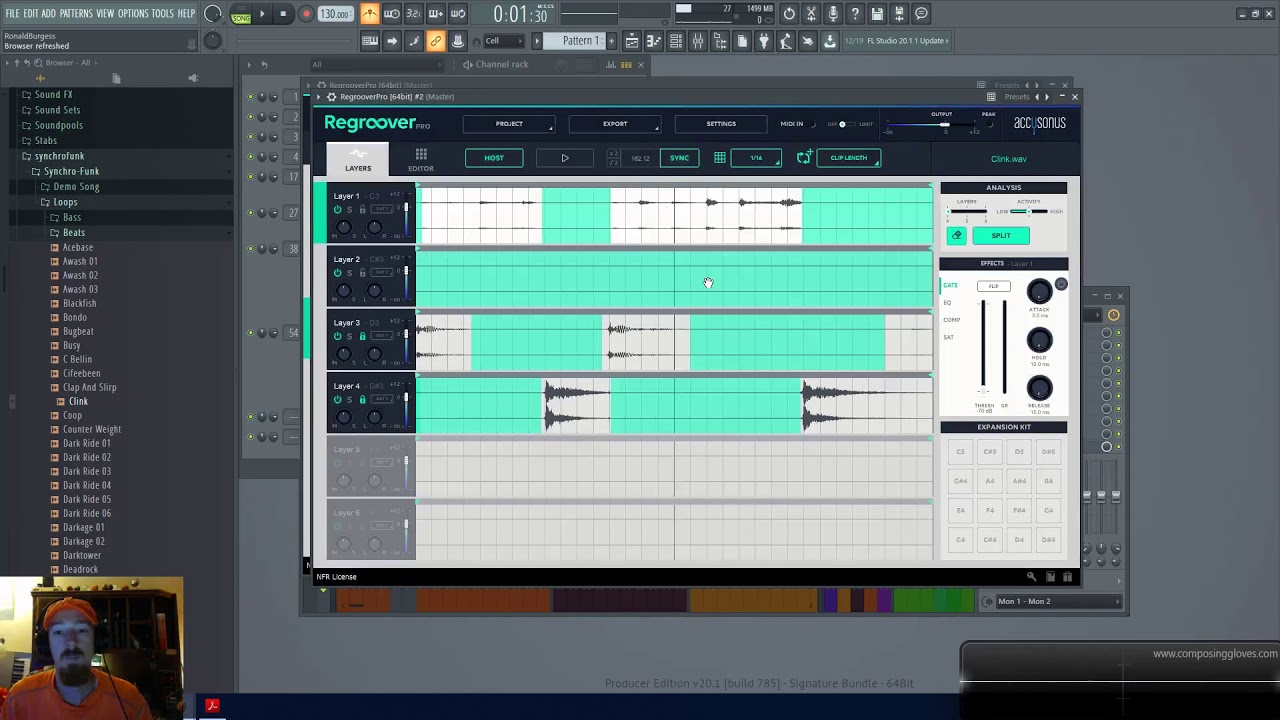Screen dimensions: 1280x720
Task: Toggle Layer 1 power button
Action: [337, 209]
